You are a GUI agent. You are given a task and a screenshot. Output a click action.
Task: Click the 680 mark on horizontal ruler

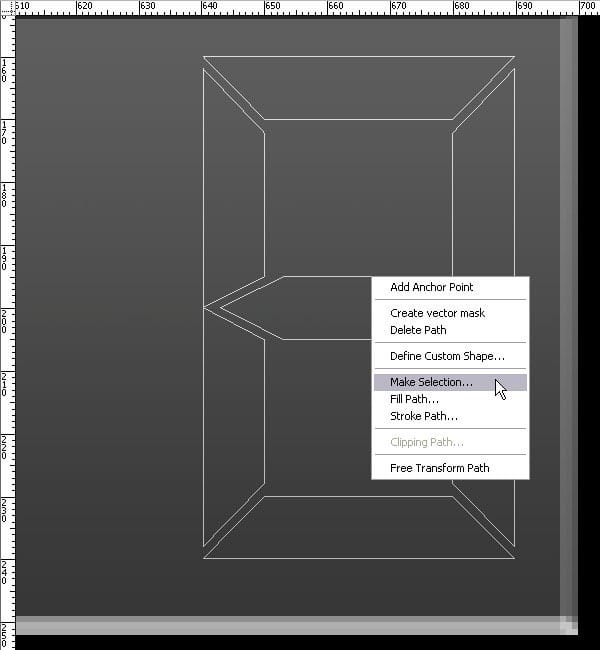(460, 6)
